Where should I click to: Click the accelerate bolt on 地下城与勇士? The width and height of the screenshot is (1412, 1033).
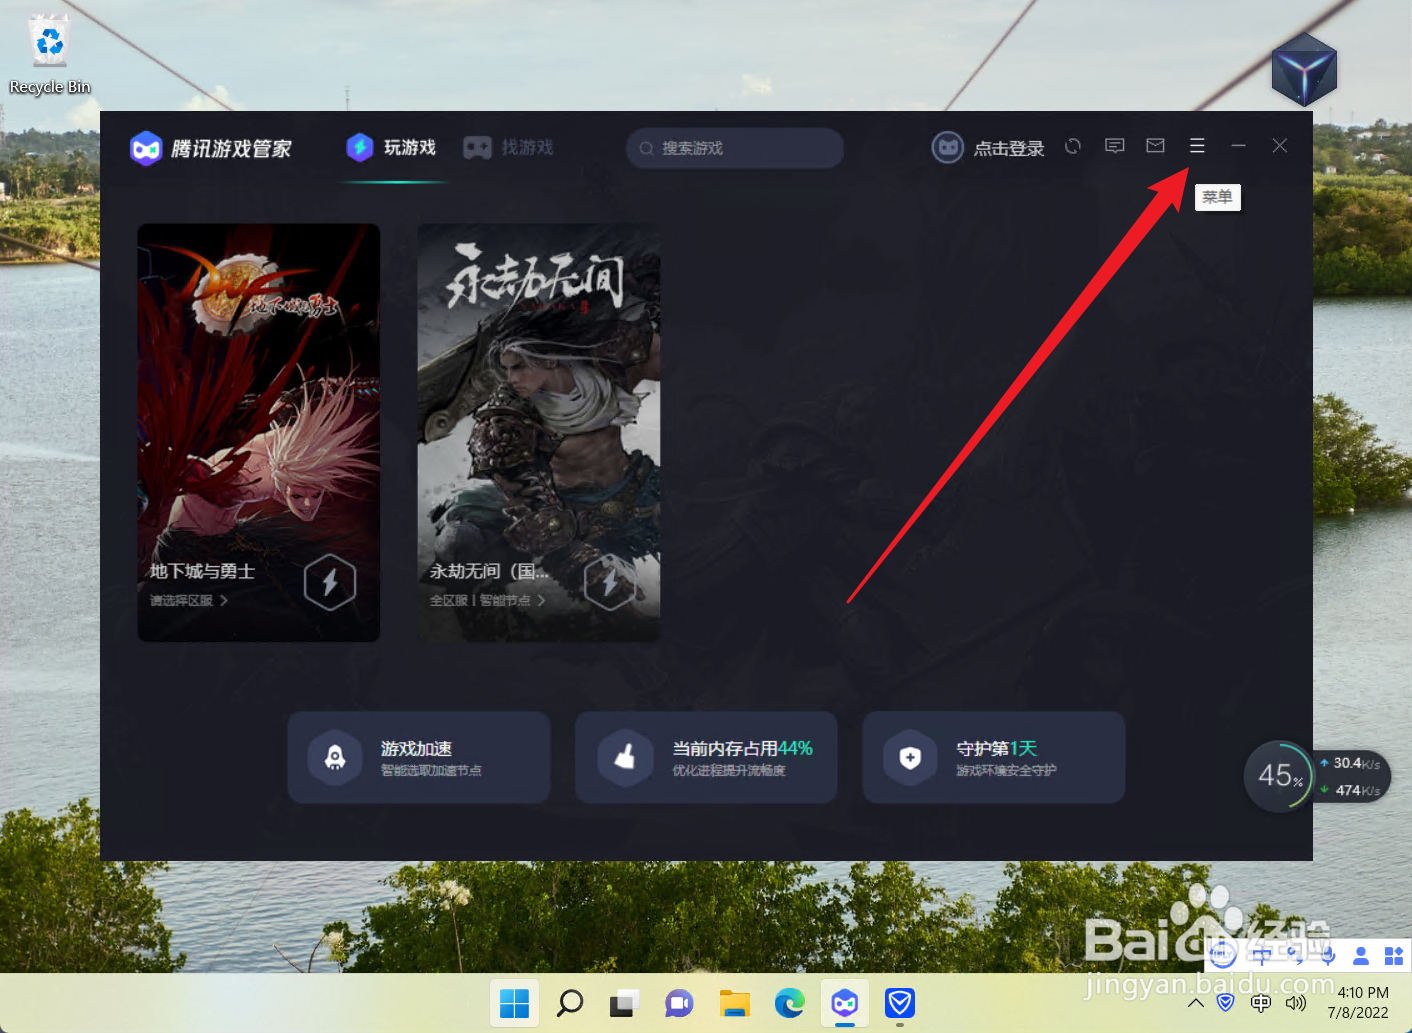pos(330,582)
